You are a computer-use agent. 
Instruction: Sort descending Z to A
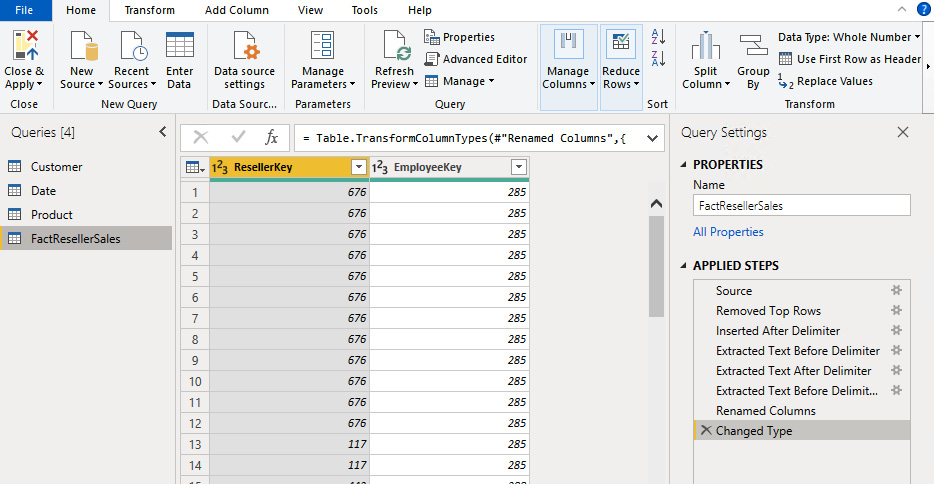pos(658,58)
